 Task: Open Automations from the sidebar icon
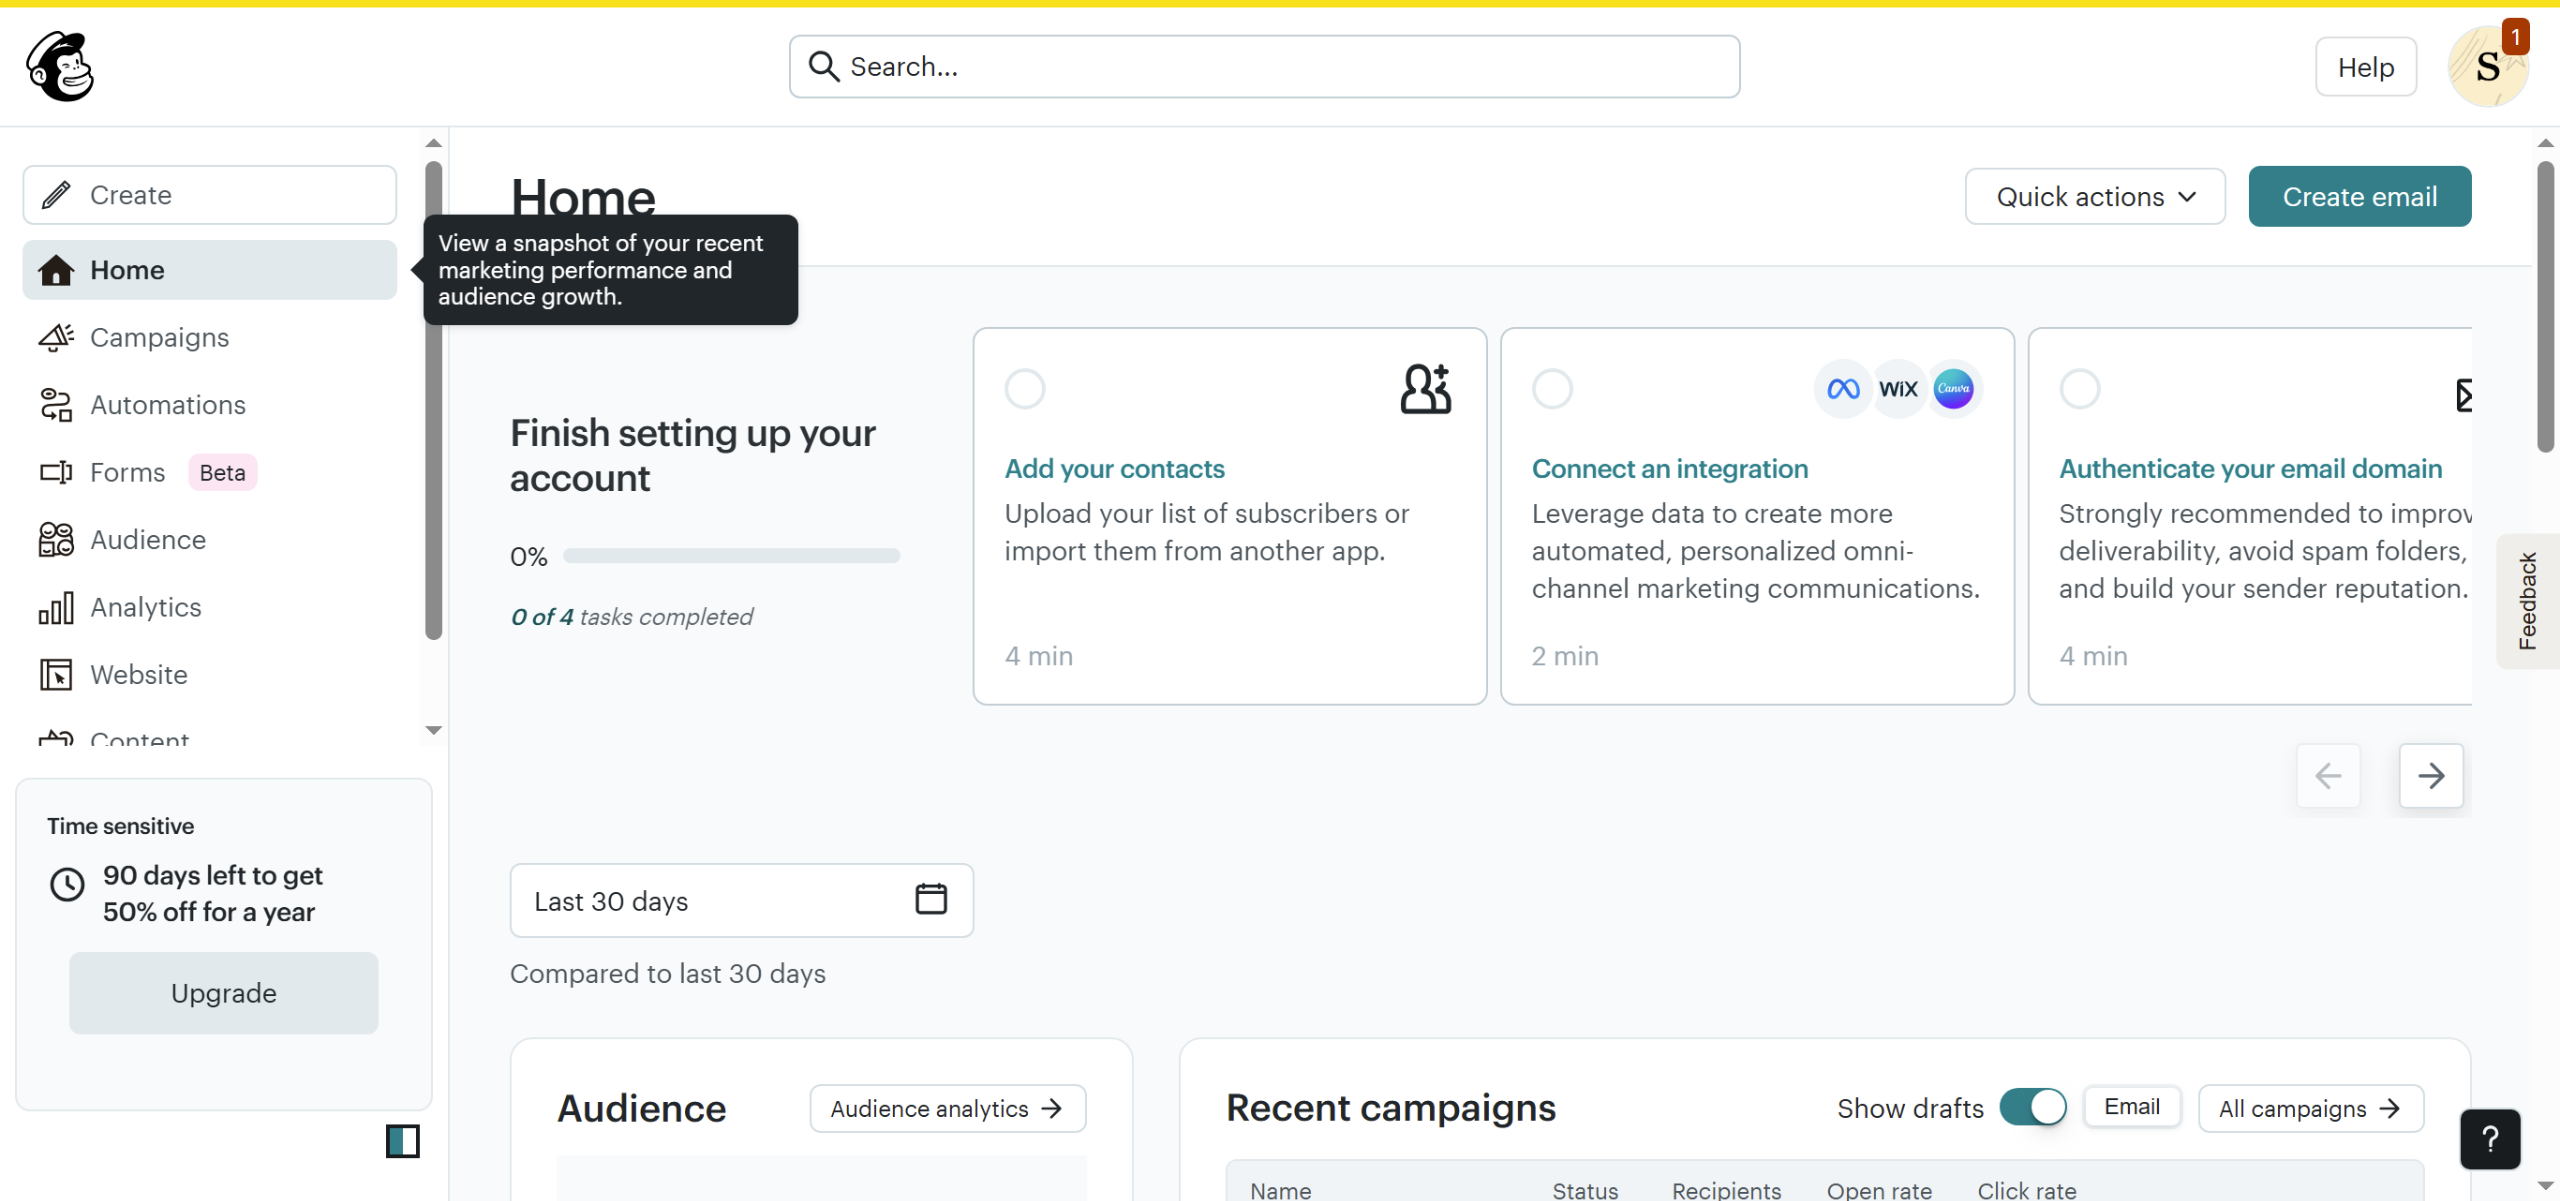tap(56, 405)
